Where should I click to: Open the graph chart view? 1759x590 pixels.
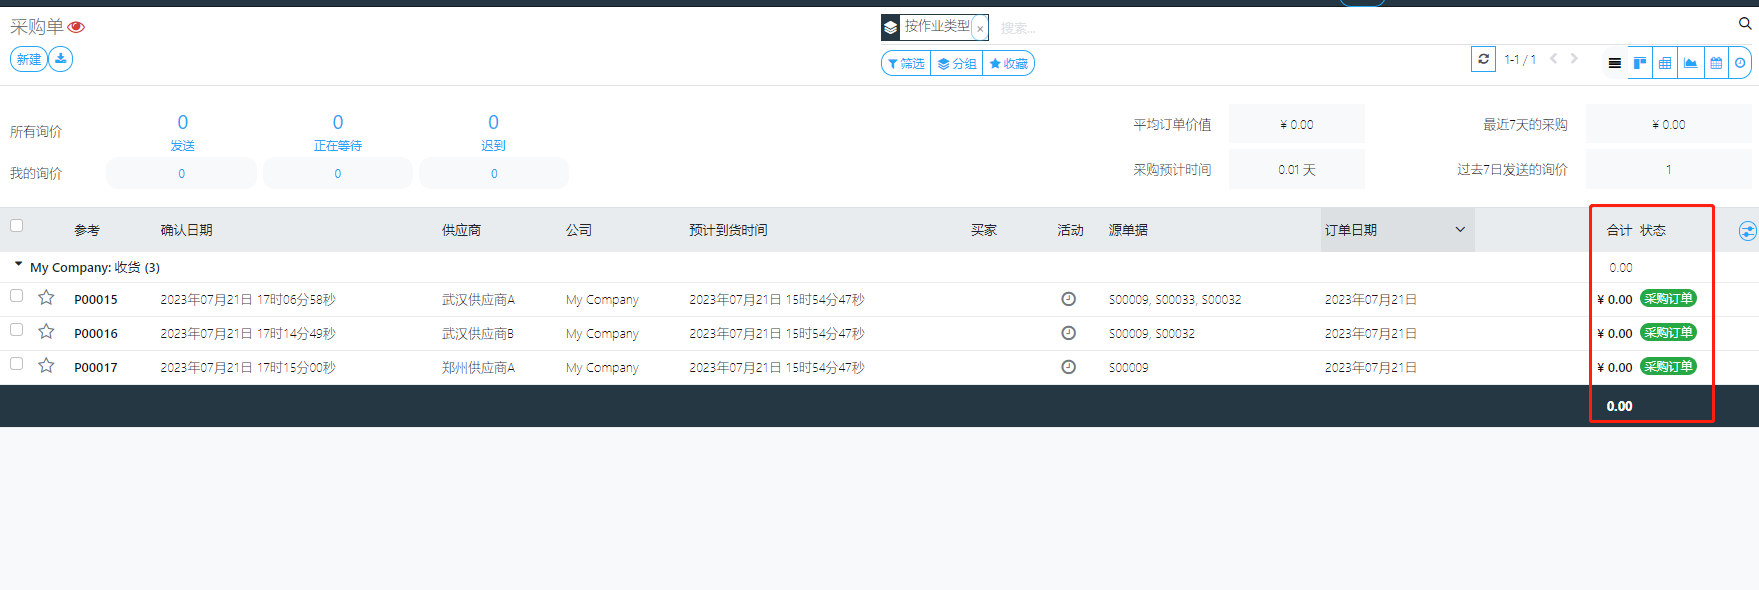[x=1690, y=63]
